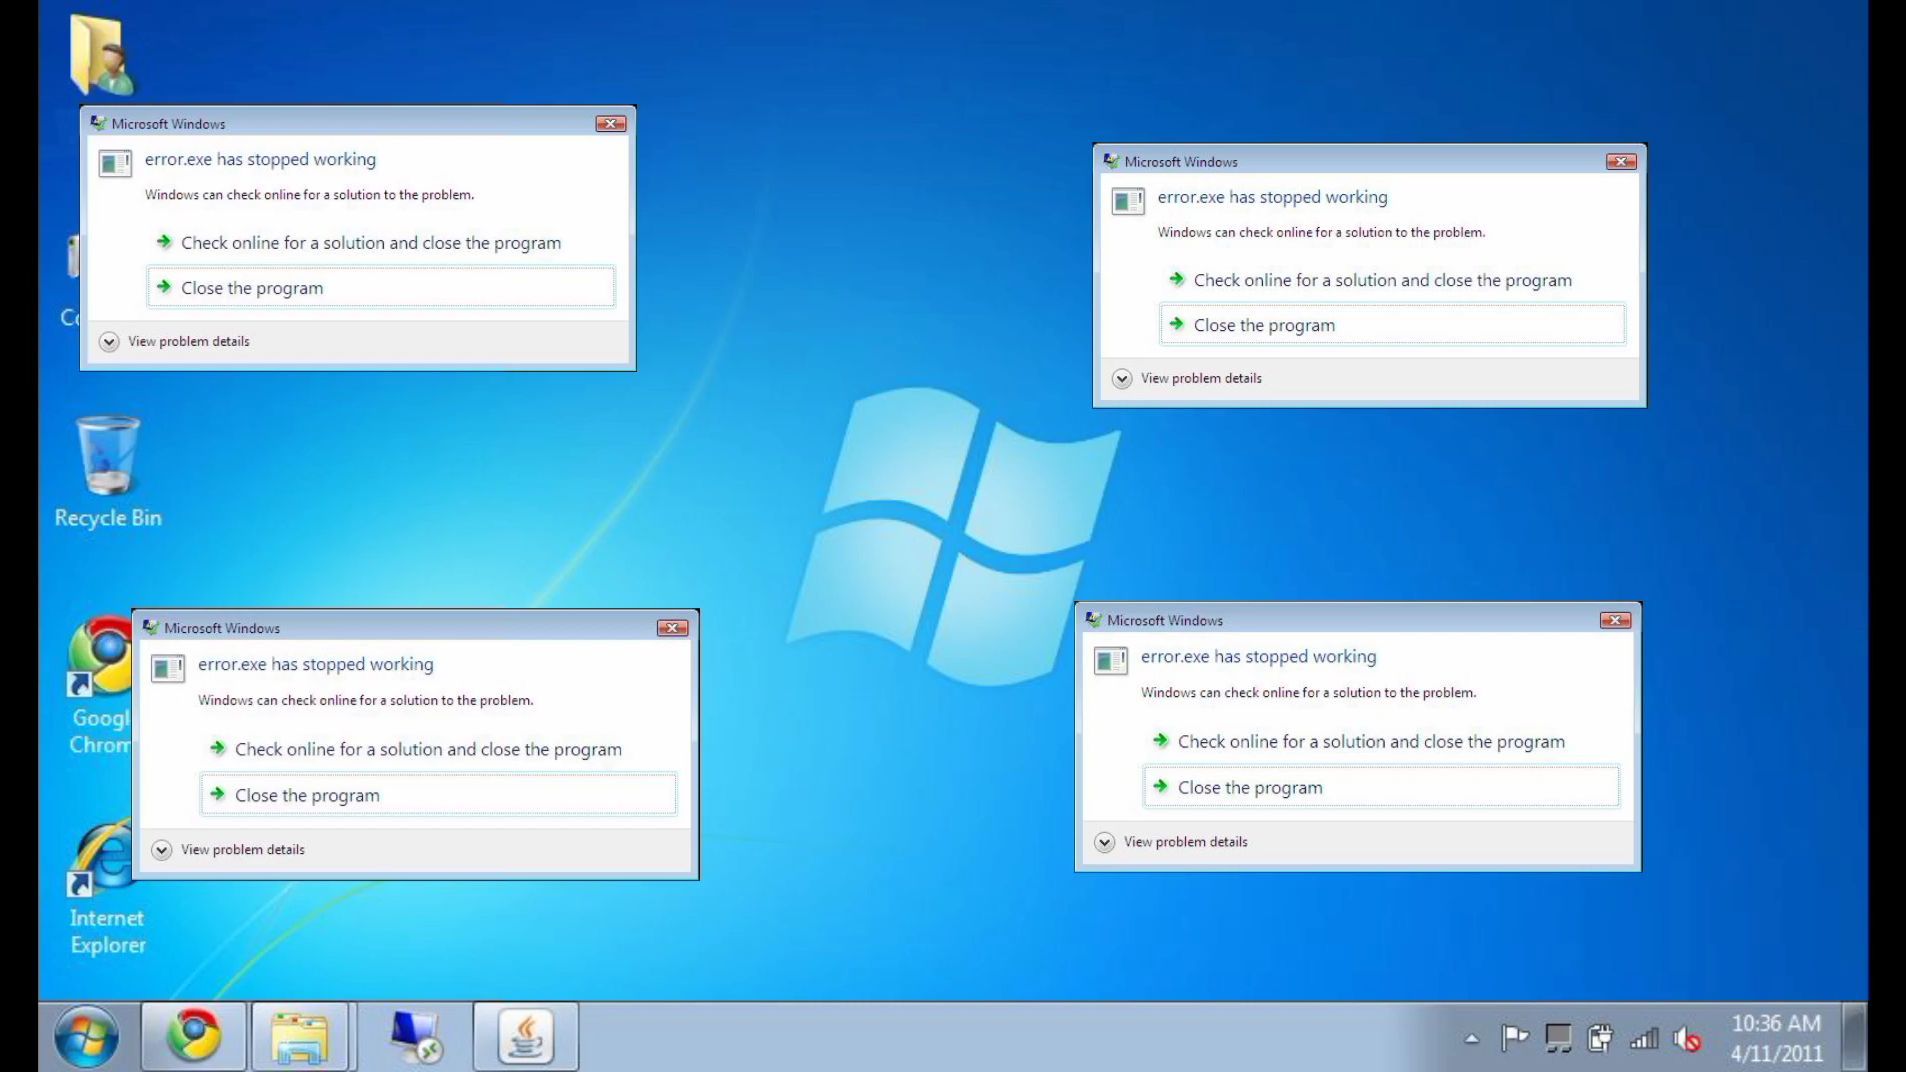Open wireless signal bars tray icon

point(1644,1039)
